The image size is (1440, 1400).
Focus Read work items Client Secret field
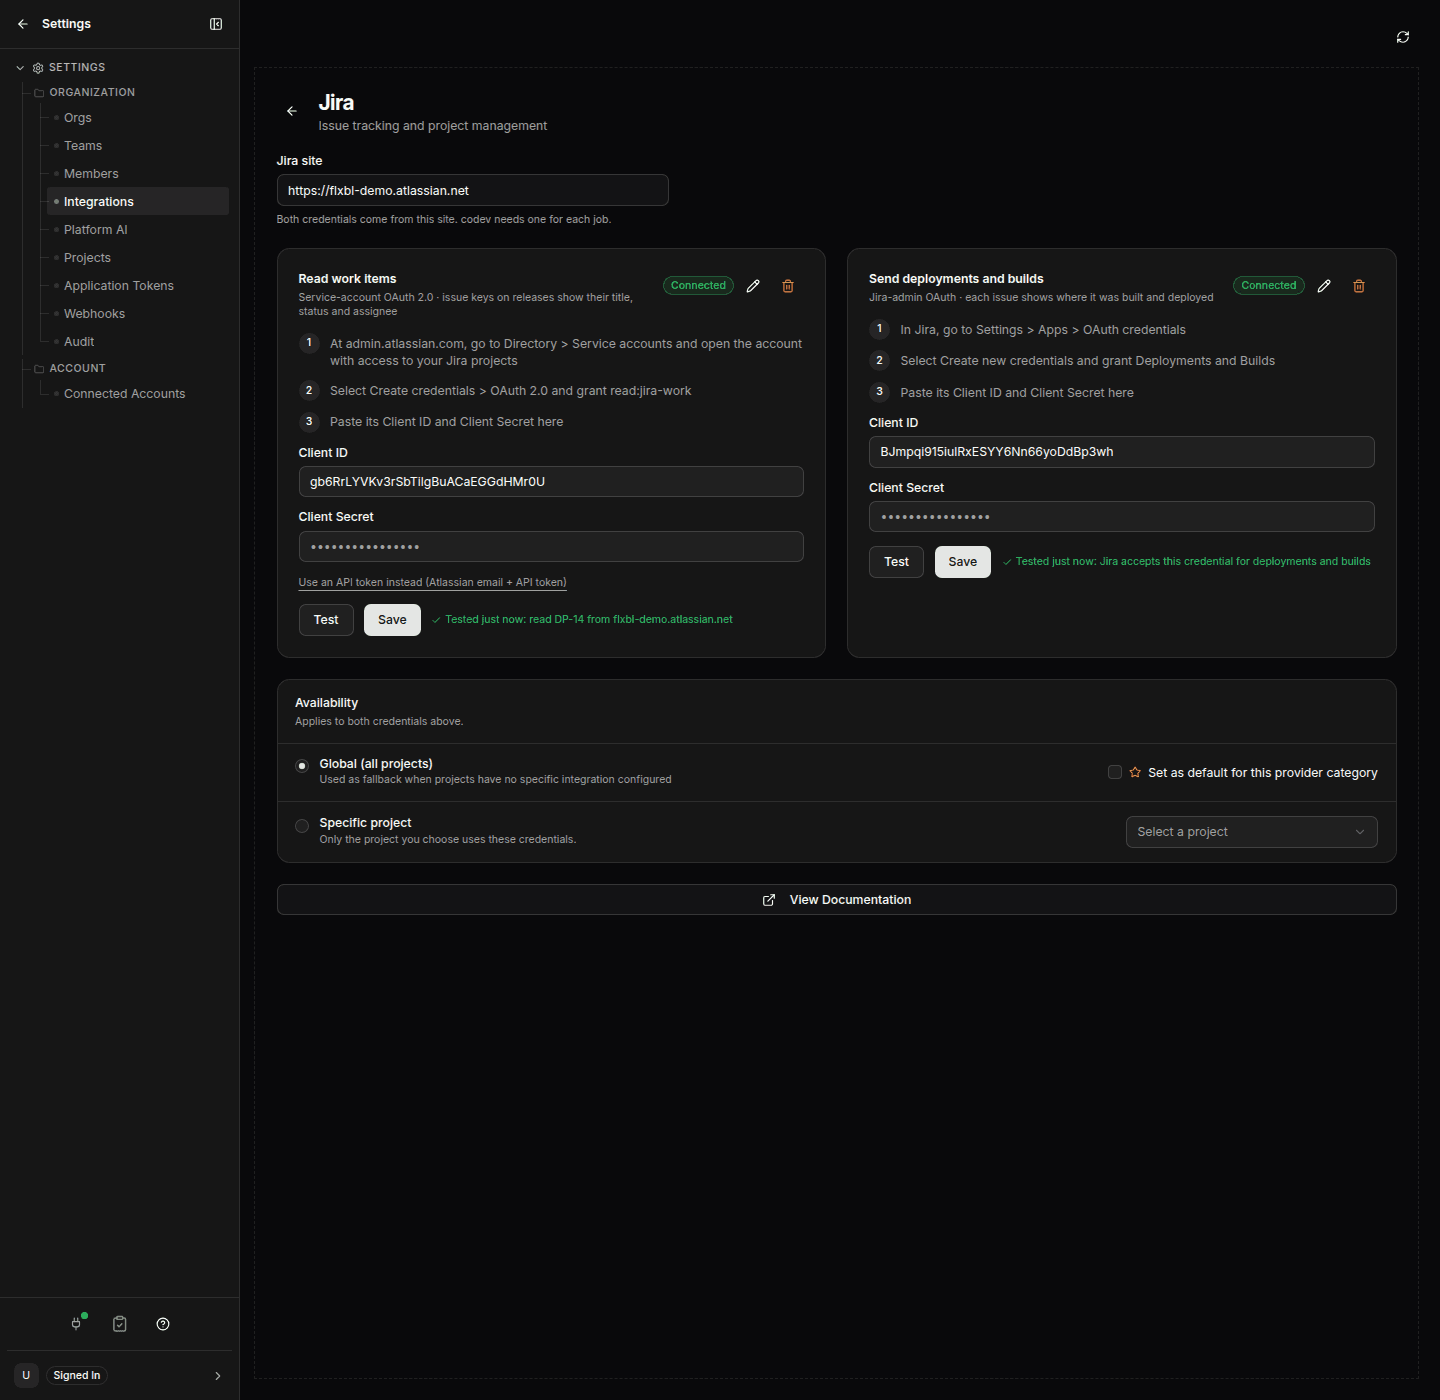551,547
